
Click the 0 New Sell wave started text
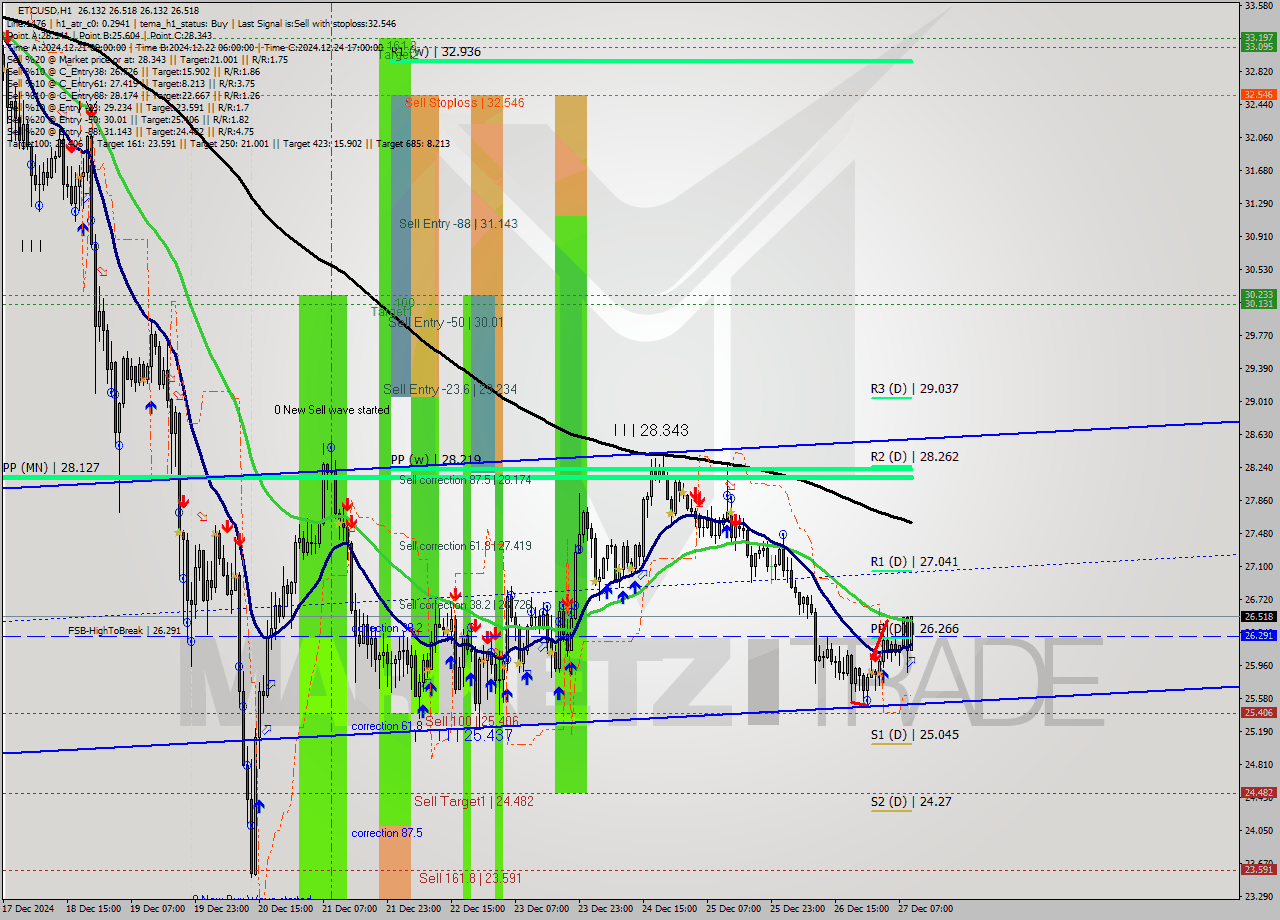point(332,410)
